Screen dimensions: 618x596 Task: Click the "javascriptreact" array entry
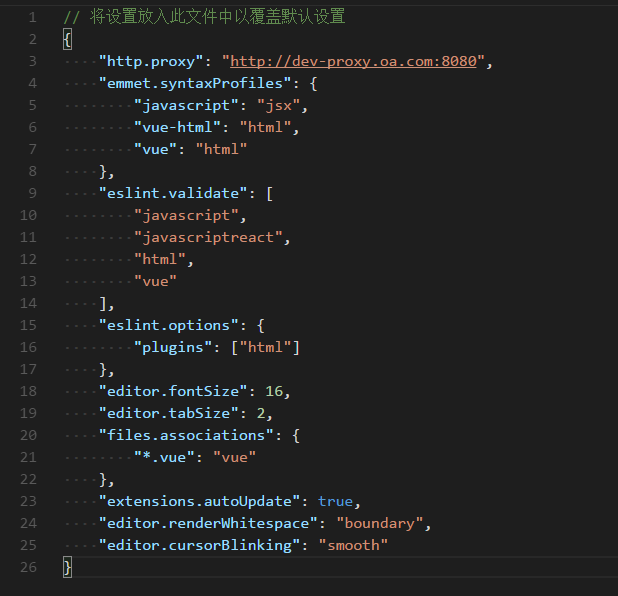(x=208, y=238)
